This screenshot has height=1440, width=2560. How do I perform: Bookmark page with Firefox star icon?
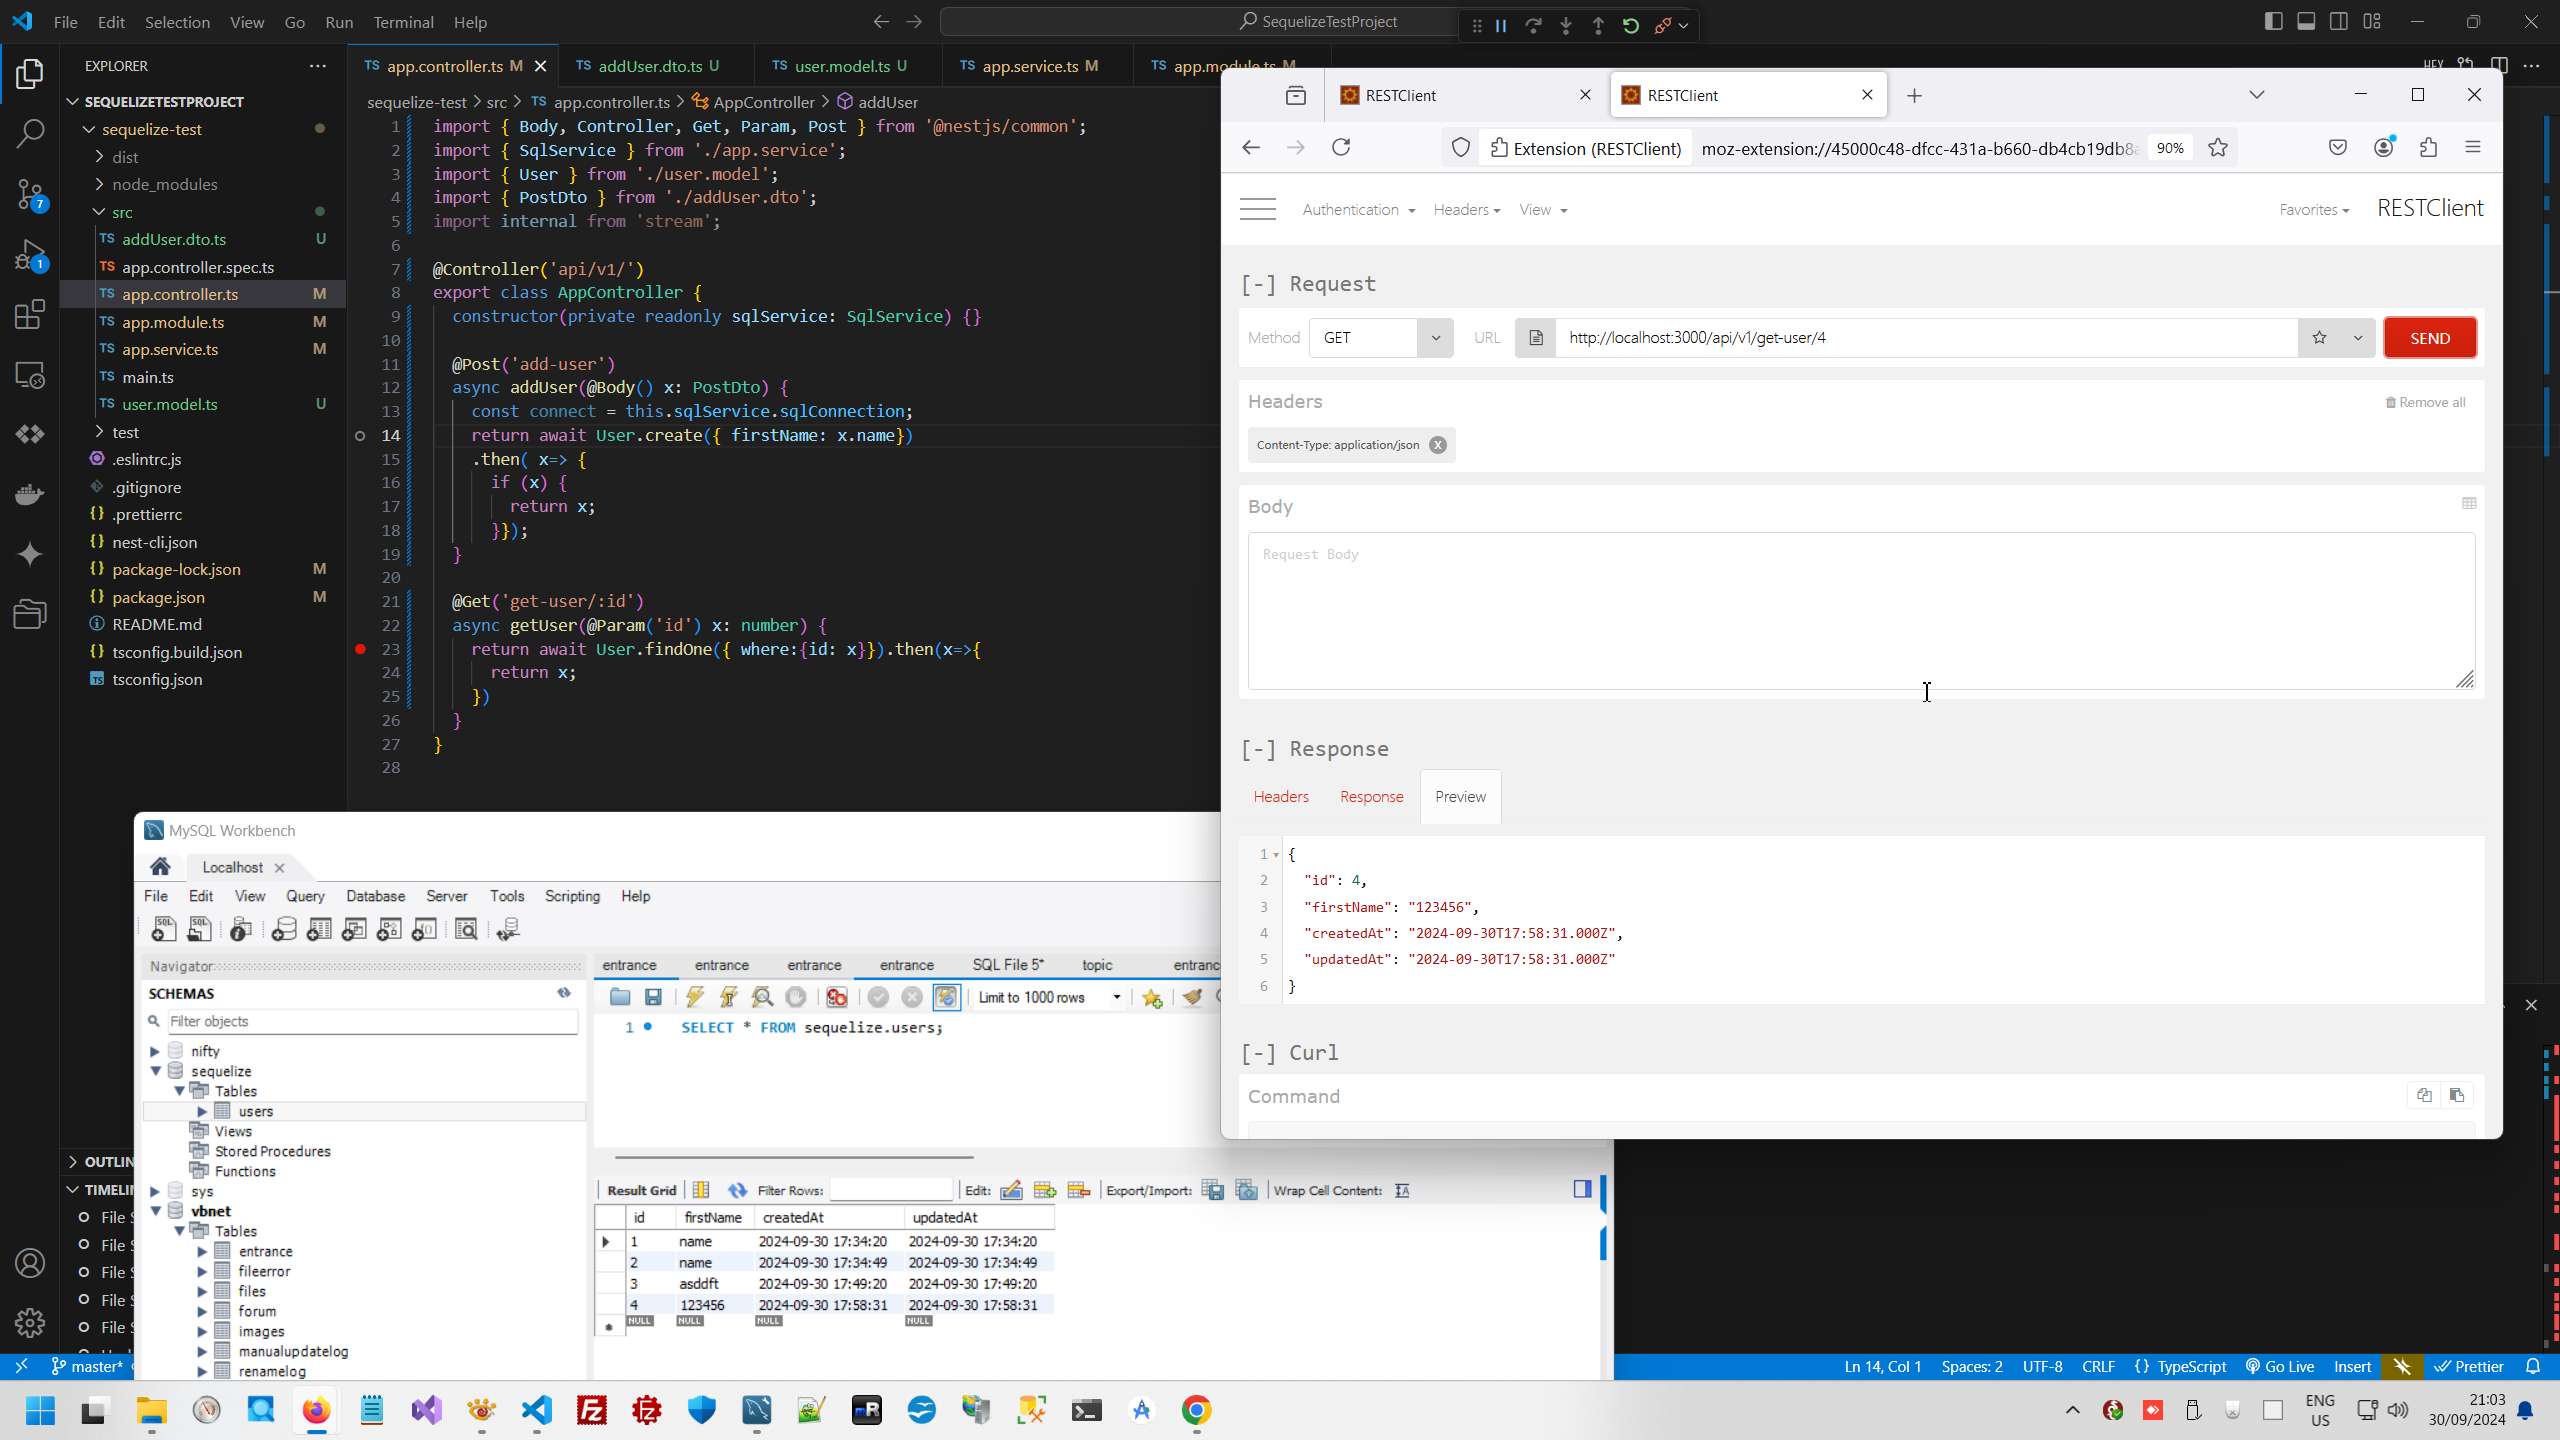point(2218,148)
